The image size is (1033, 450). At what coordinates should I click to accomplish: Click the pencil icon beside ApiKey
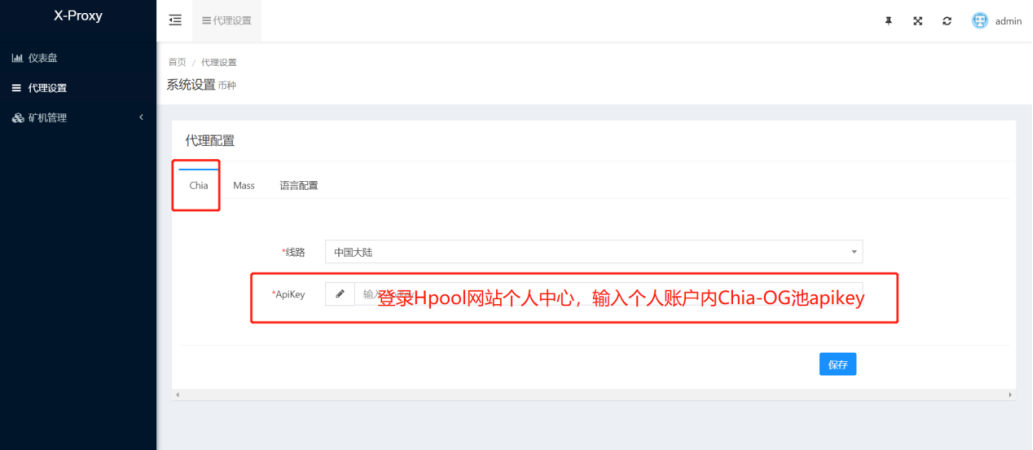click(340, 294)
